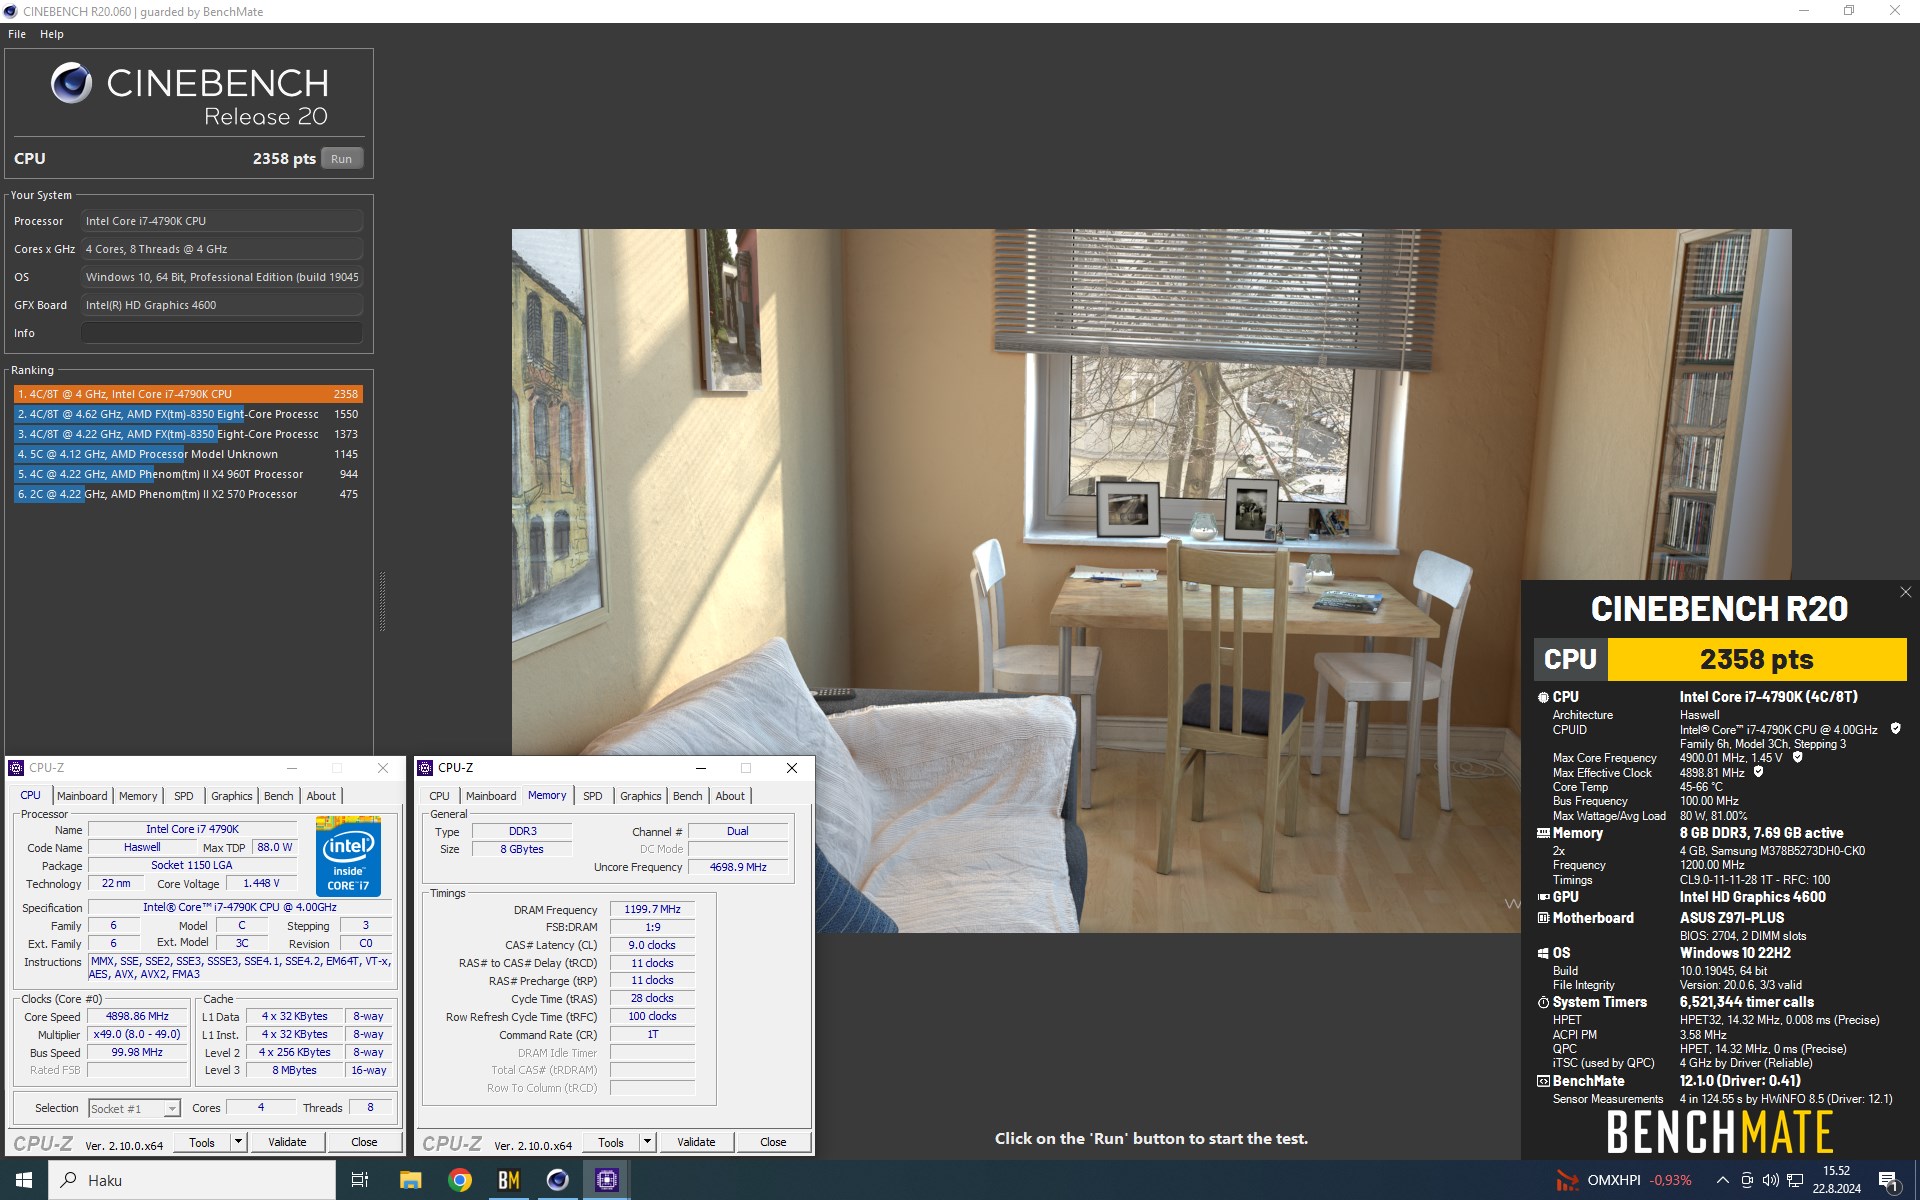
Task: Click OMXHPI stock widget on taskbar
Action: pos(1623,1180)
